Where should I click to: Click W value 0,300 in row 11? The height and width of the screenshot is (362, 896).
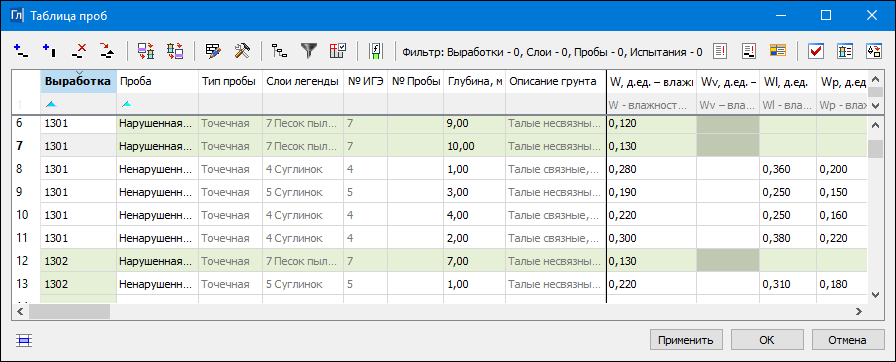tap(651, 238)
